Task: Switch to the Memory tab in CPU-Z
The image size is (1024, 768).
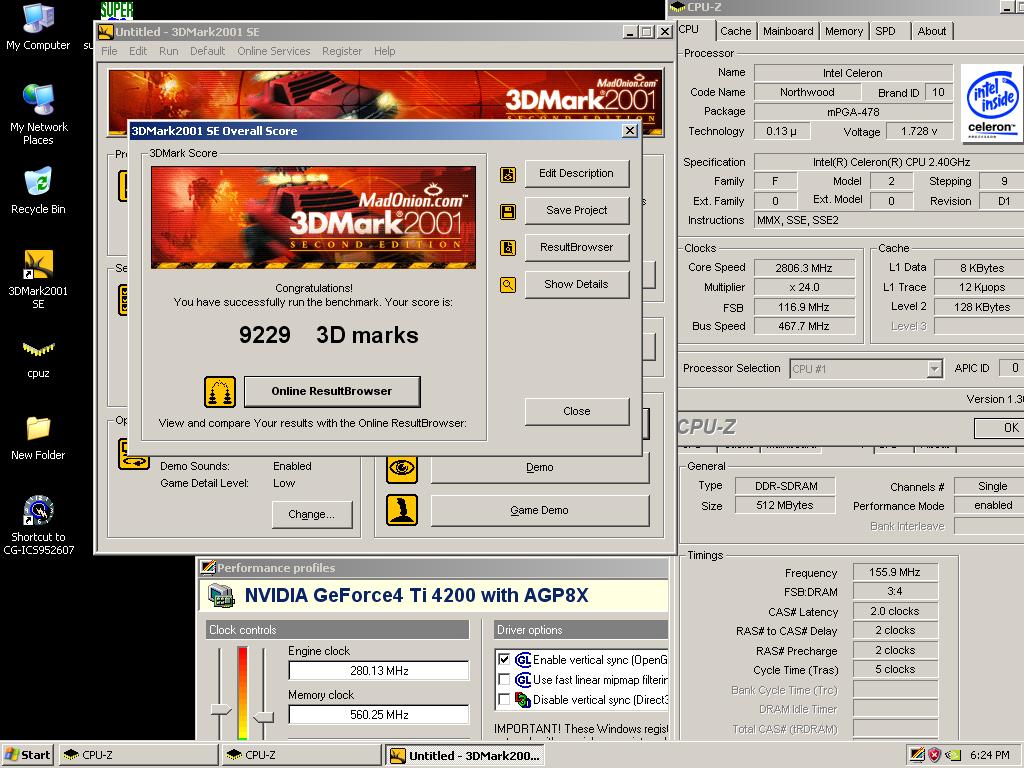Action: (x=844, y=31)
